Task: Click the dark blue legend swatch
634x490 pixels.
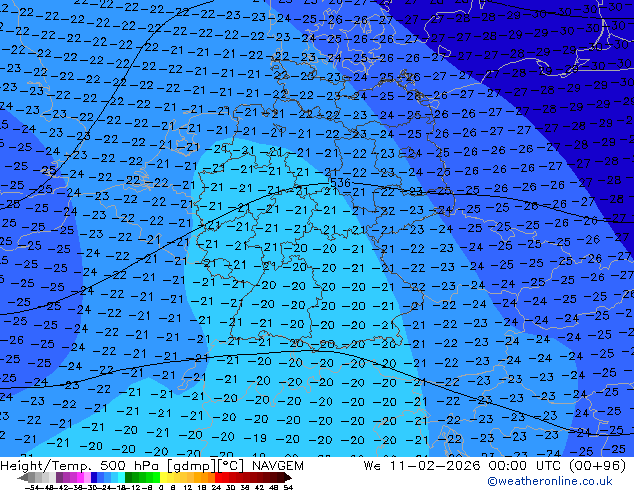Action: [94, 477]
